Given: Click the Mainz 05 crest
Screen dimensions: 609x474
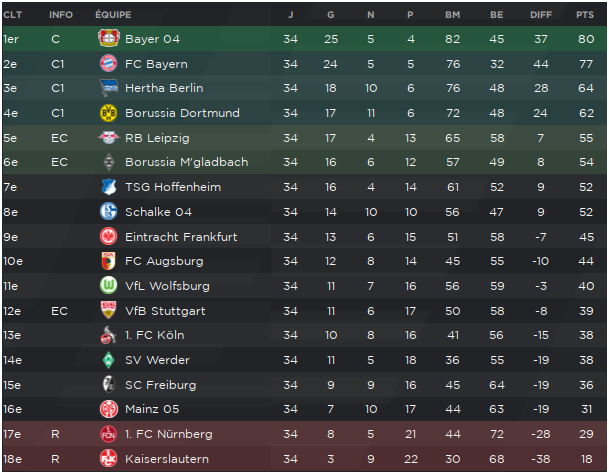Looking at the screenshot, I should coord(108,409).
